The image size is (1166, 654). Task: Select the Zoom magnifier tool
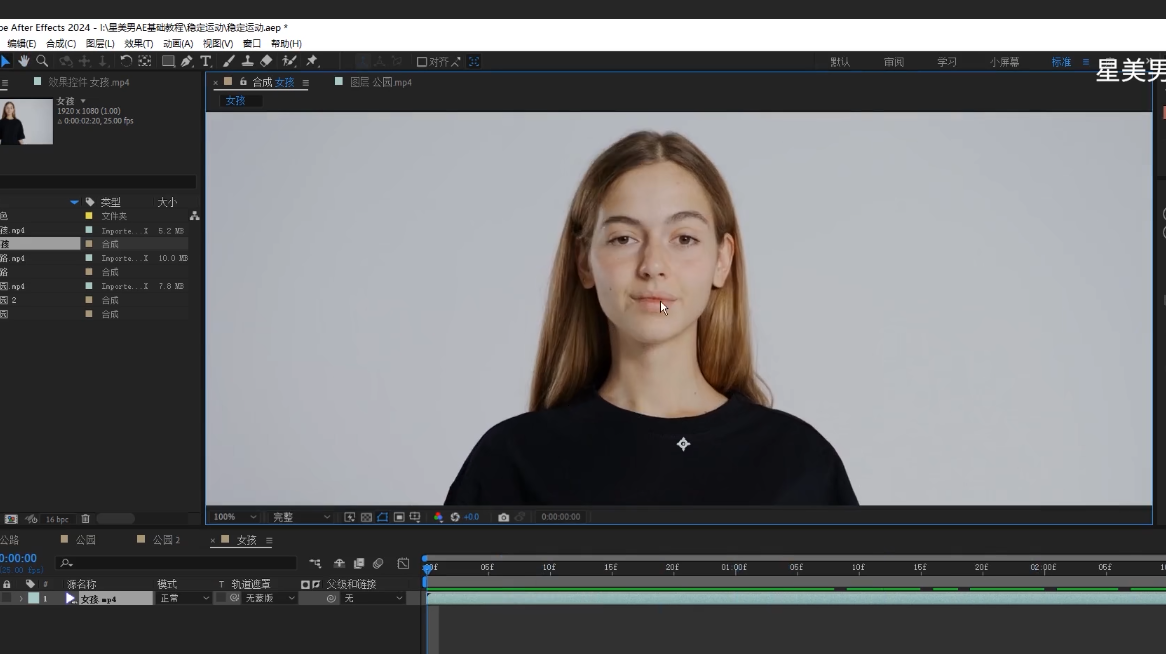click(41, 62)
